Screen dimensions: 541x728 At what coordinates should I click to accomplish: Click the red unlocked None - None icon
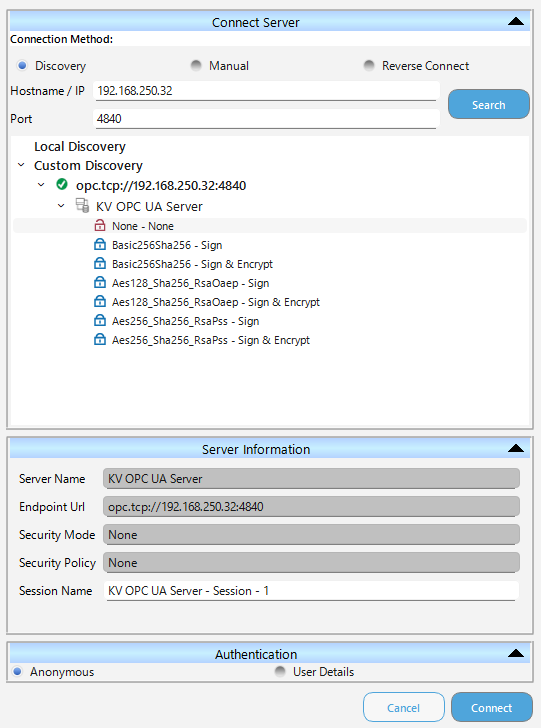100,226
